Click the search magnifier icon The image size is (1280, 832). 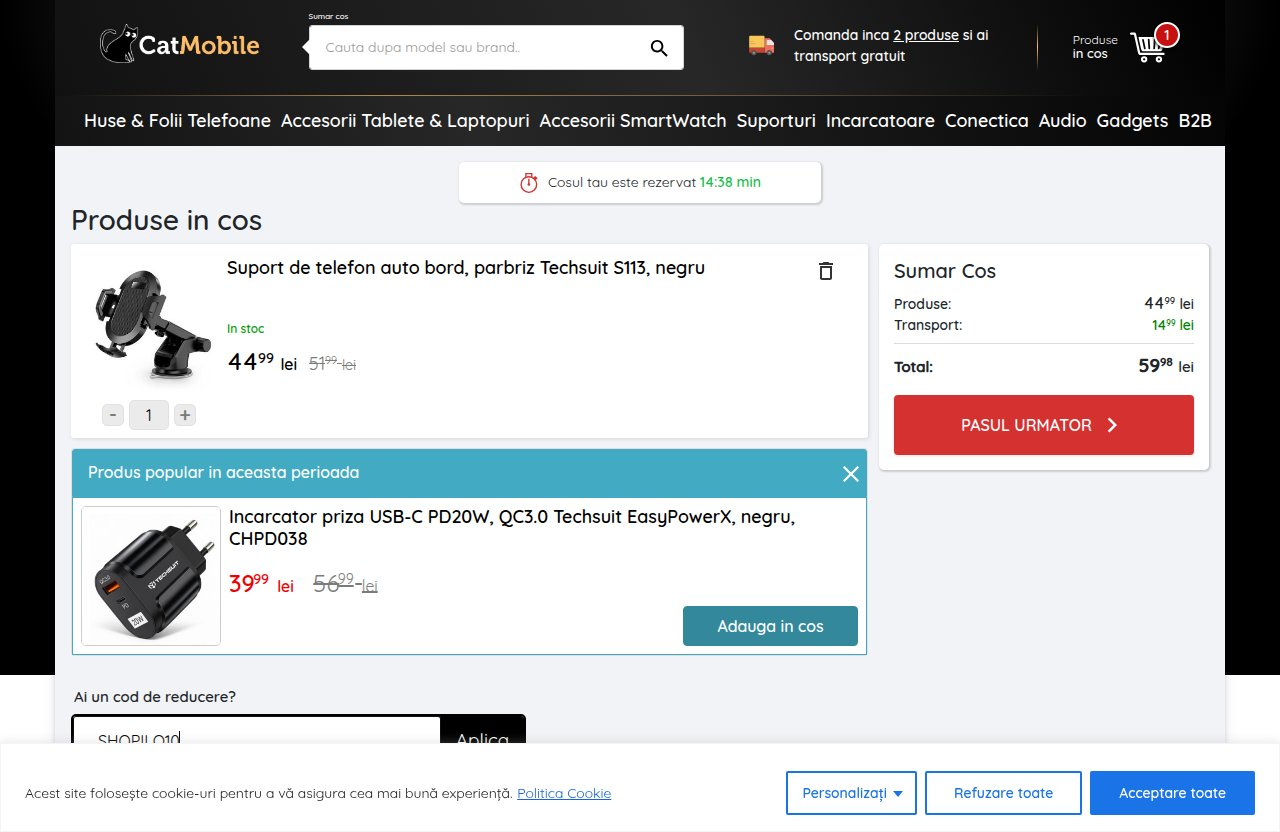(x=658, y=48)
